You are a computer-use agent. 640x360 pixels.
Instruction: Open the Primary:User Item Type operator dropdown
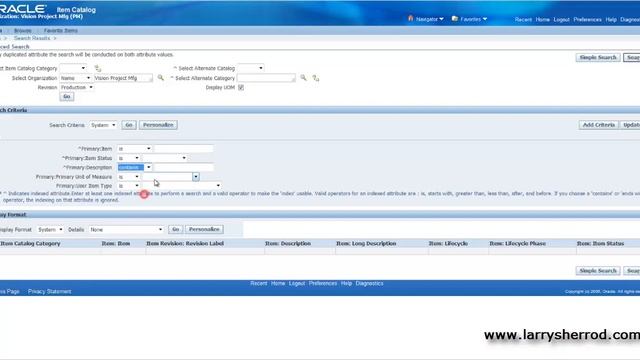click(x=129, y=186)
